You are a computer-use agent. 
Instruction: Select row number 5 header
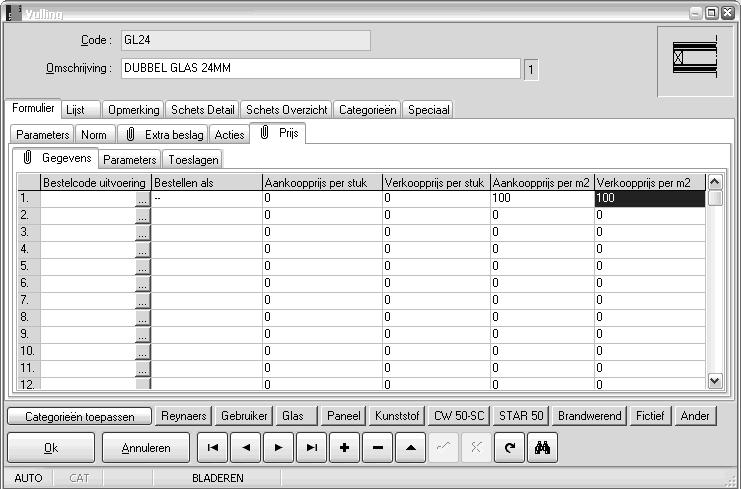29,267
